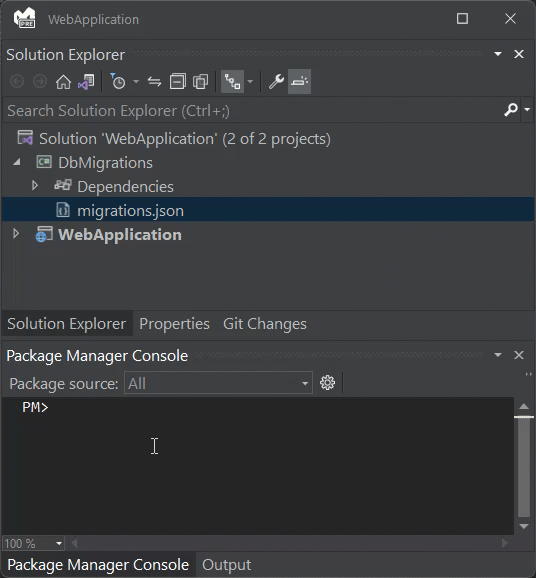The width and height of the screenshot is (536, 578).
Task: Switch to the Git Changes tab
Action: click(x=265, y=324)
